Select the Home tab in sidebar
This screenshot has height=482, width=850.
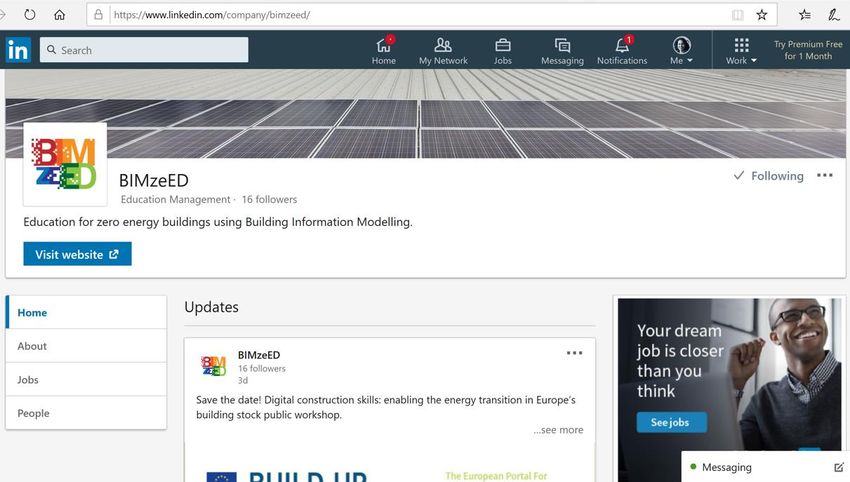click(86, 312)
